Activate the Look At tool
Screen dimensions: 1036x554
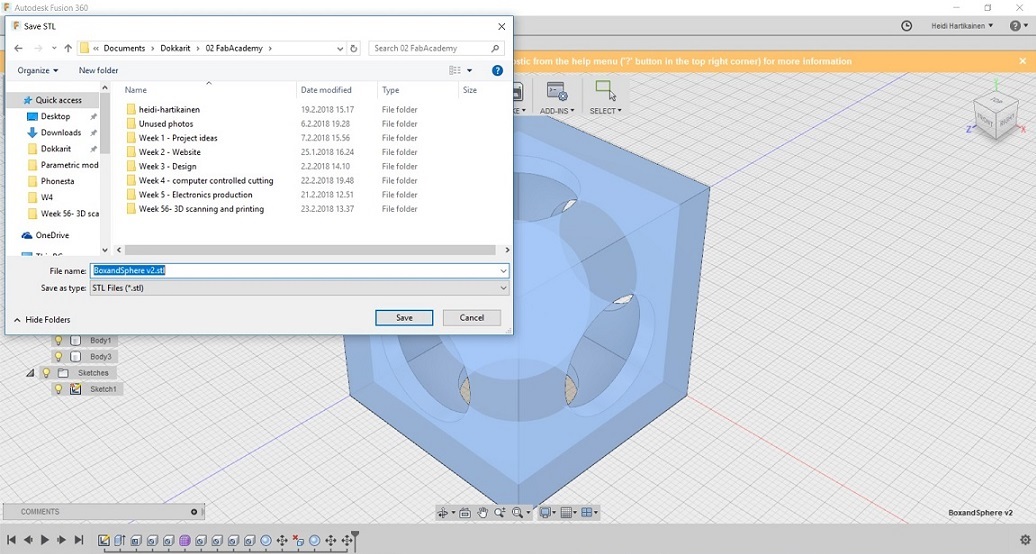[x=465, y=512]
